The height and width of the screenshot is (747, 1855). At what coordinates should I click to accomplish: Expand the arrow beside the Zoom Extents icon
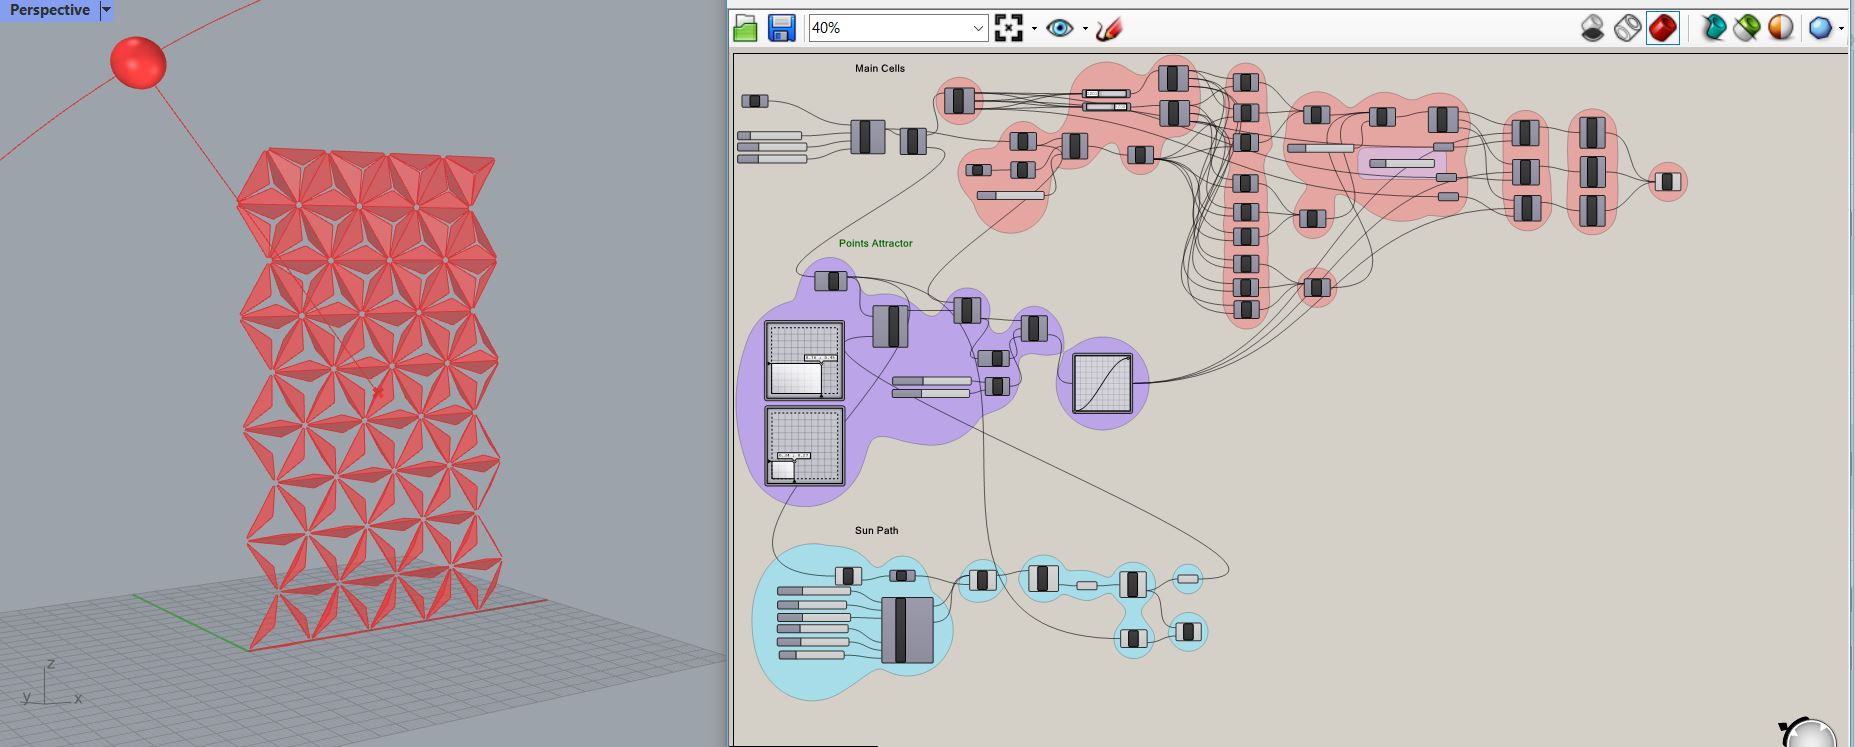pos(1034,28)
